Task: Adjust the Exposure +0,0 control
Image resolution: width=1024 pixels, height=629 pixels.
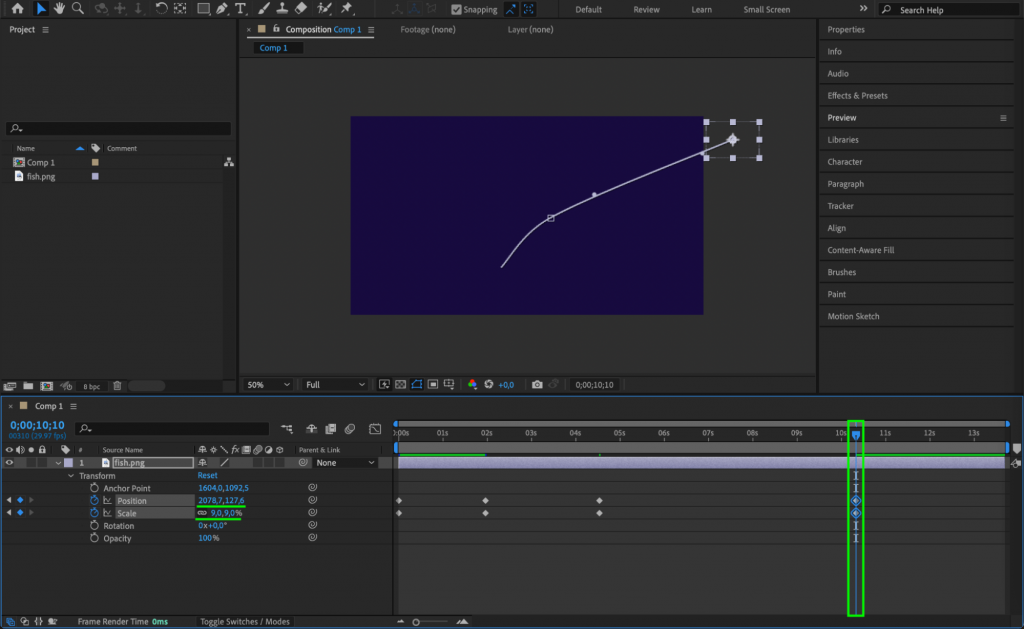Action: coord(505,384)
